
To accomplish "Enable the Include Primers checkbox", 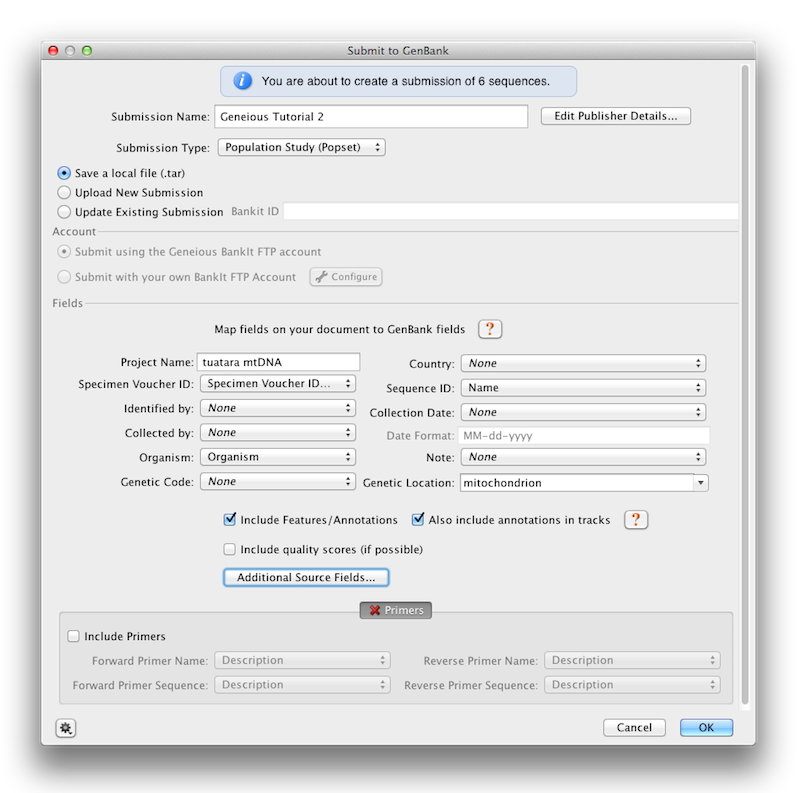I will point(73,635).
